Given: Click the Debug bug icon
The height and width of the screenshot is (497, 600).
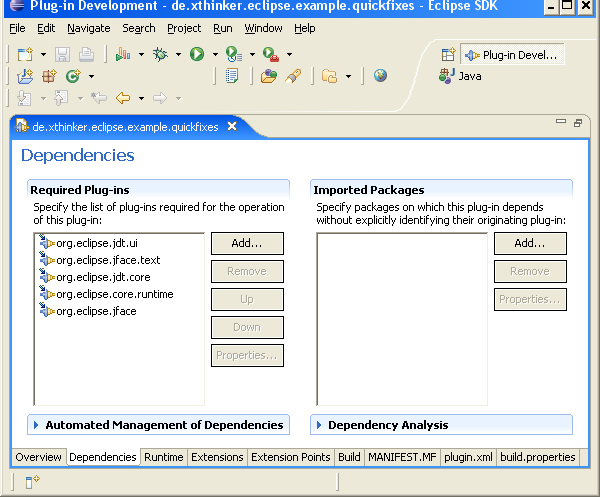Looking at the screenshot, I should [160, 54].
